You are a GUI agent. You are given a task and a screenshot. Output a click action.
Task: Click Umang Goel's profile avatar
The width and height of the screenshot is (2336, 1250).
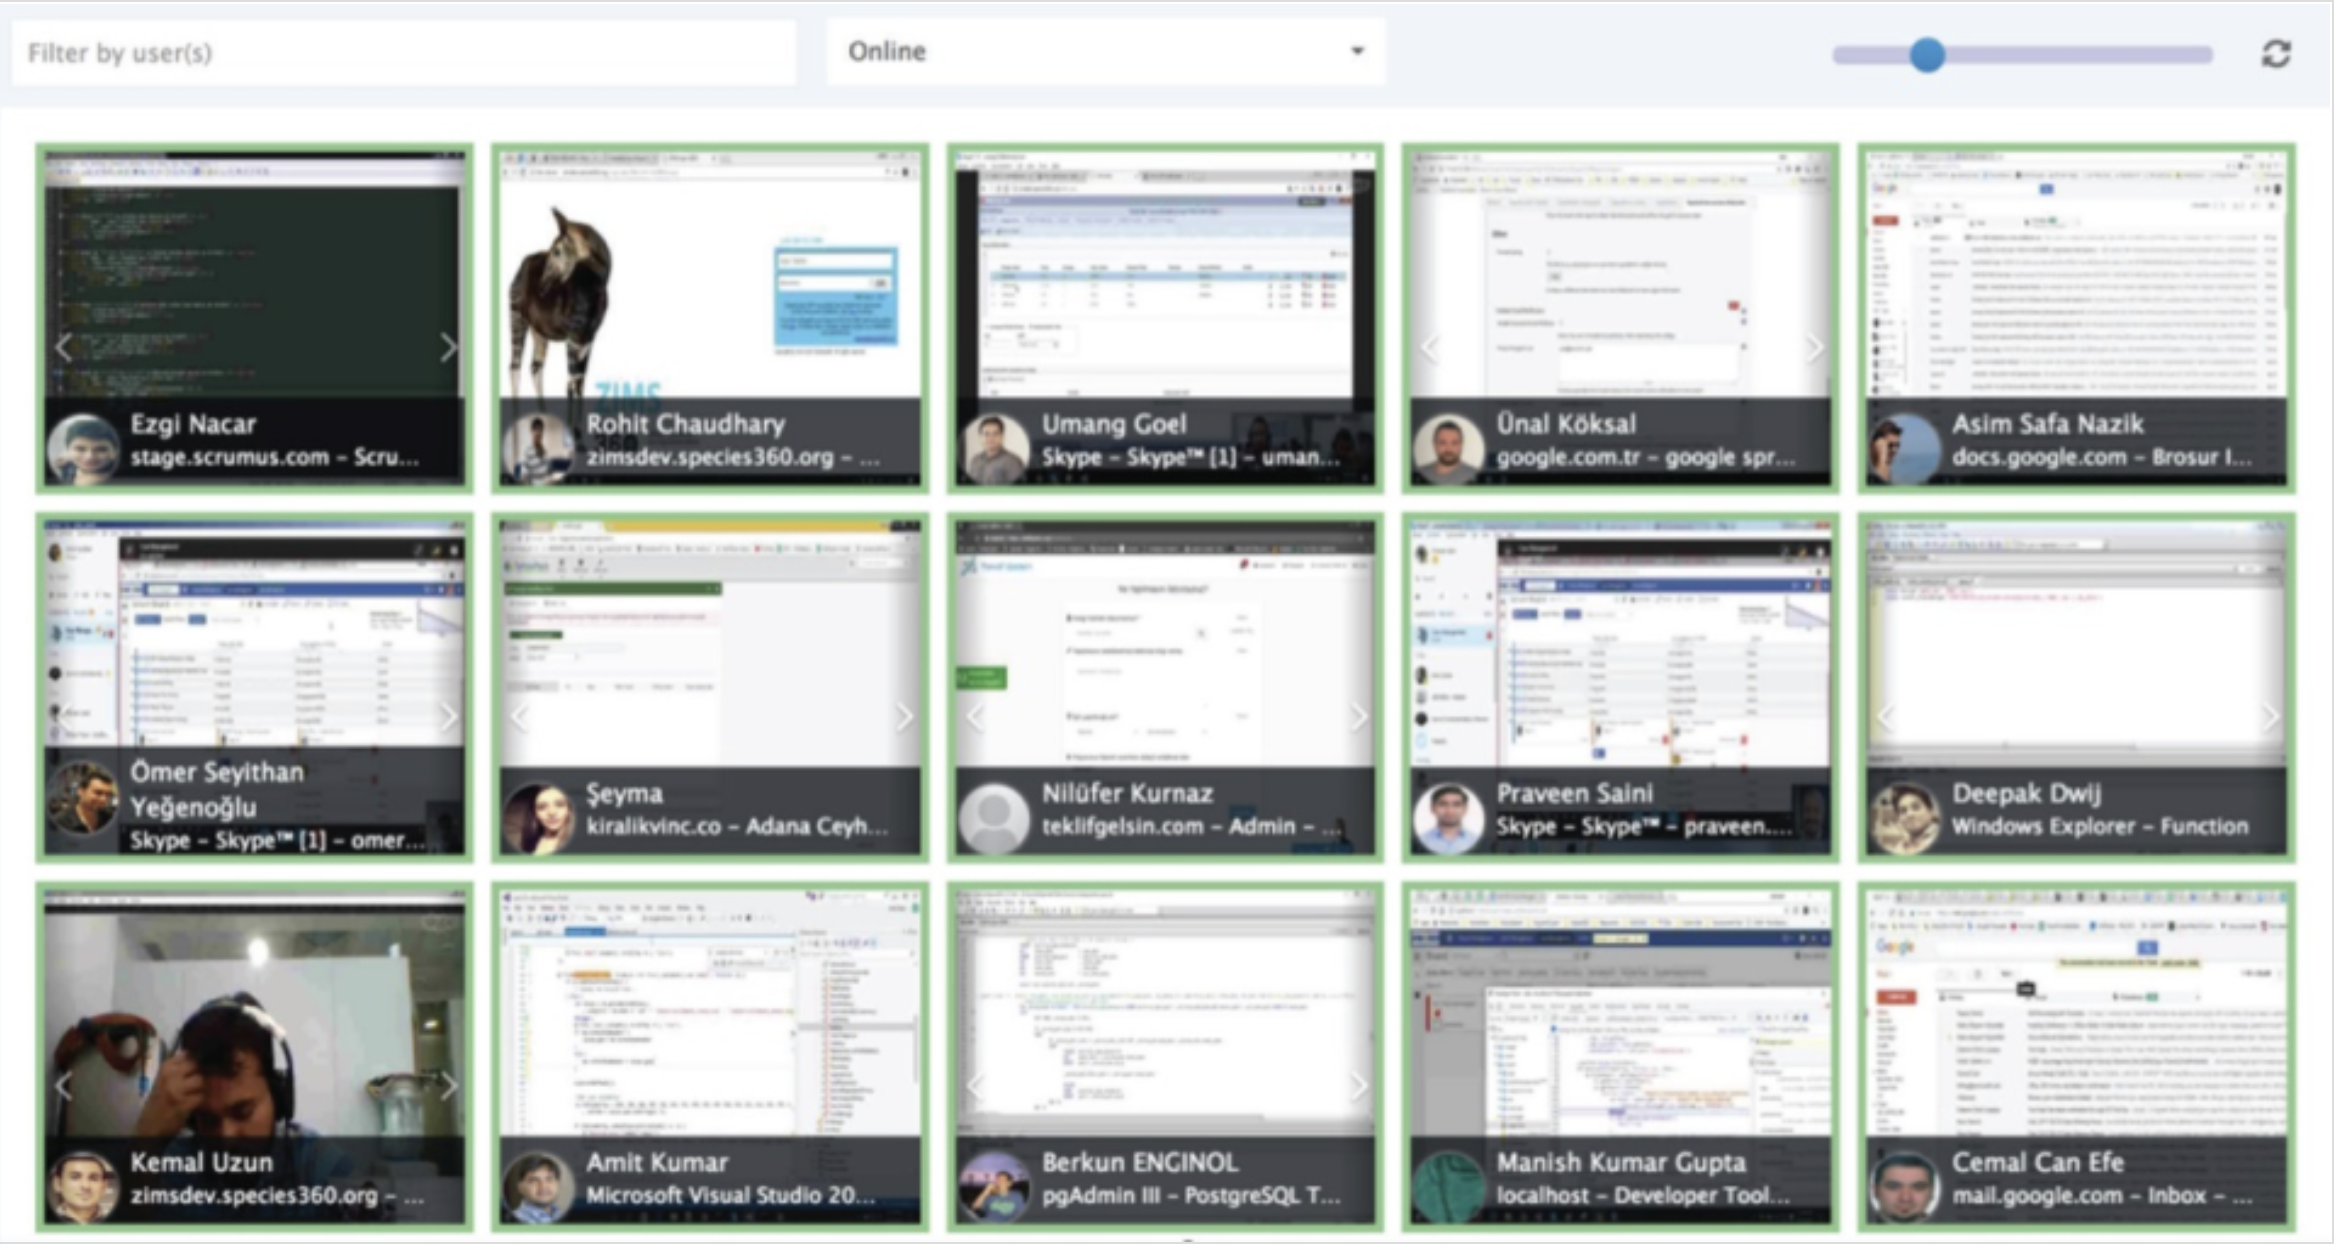[x=994, y=449]
